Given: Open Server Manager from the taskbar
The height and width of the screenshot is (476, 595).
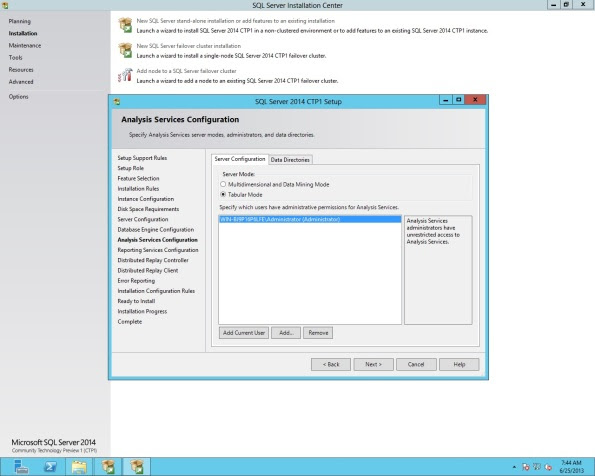Looking at the screenshot, I should point(21,467).
